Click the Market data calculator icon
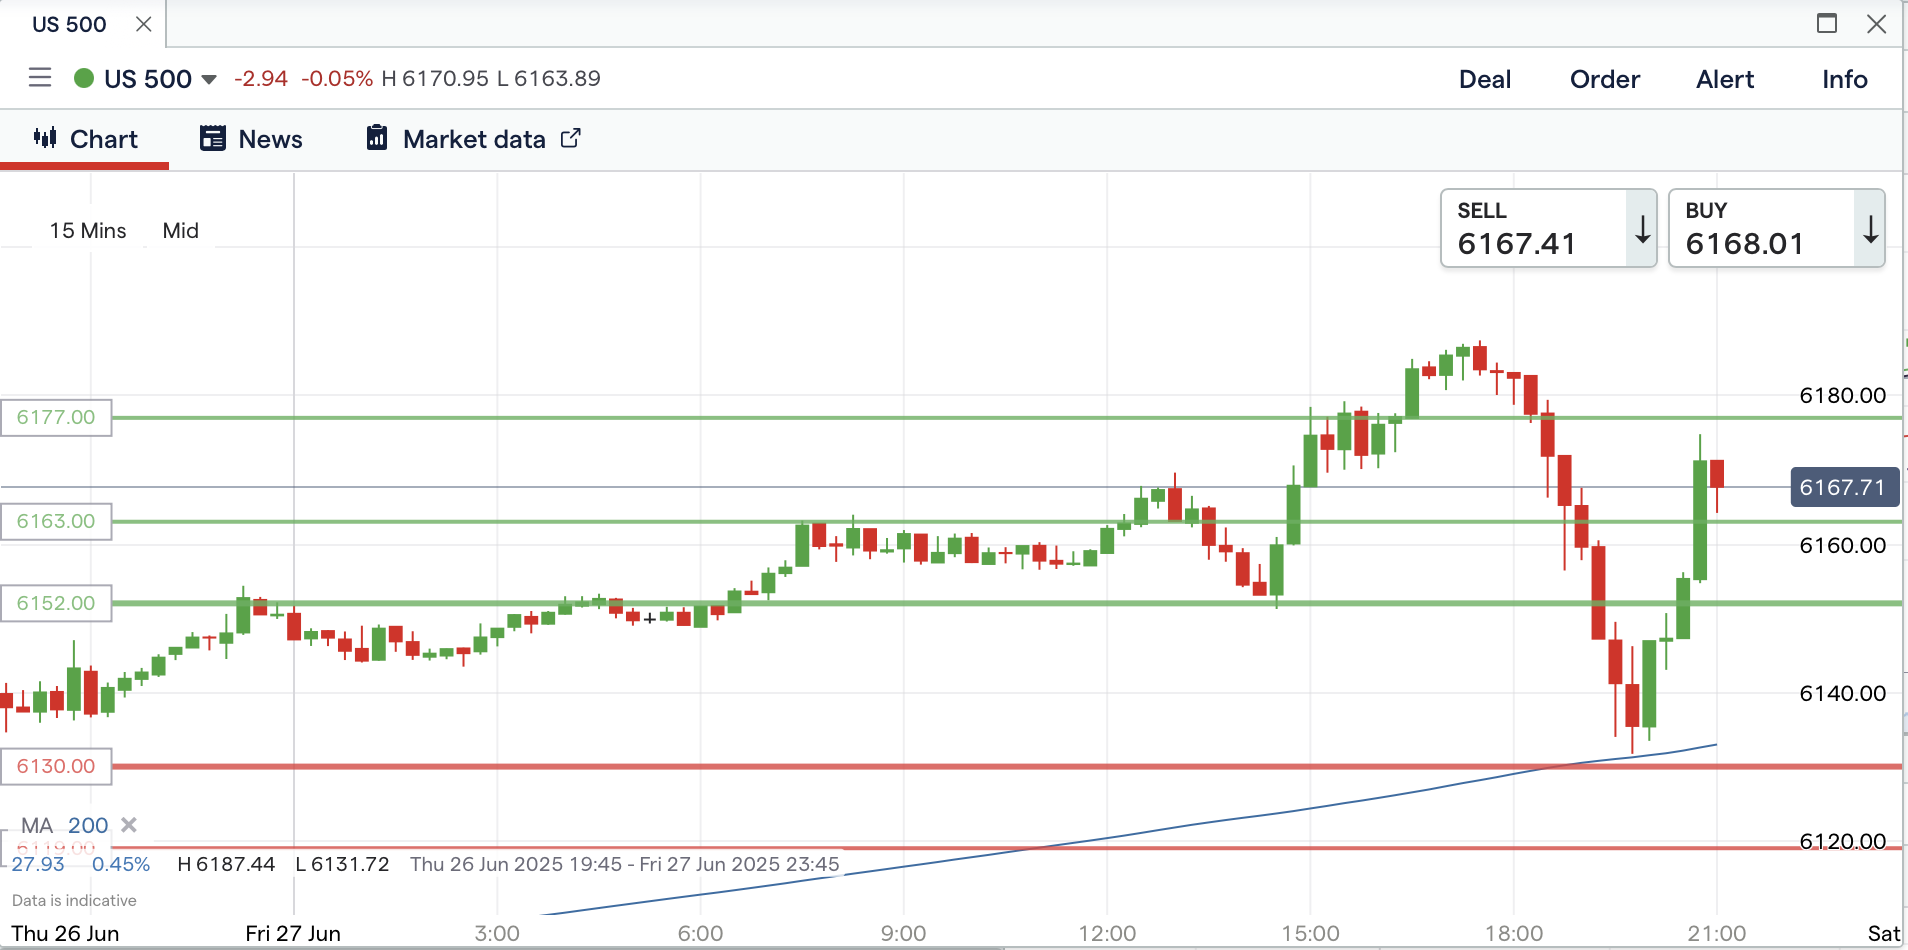1908x950 pixels. [x=377, y=138]
